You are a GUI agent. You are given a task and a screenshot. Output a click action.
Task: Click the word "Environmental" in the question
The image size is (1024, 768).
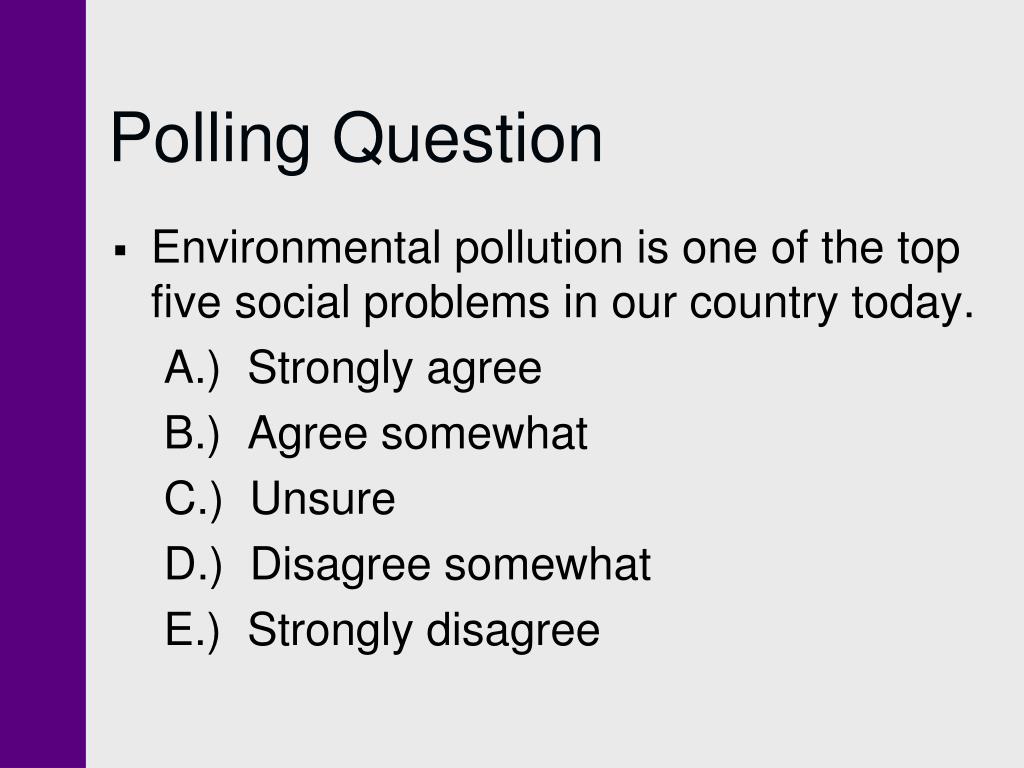(x=296, y=248)
